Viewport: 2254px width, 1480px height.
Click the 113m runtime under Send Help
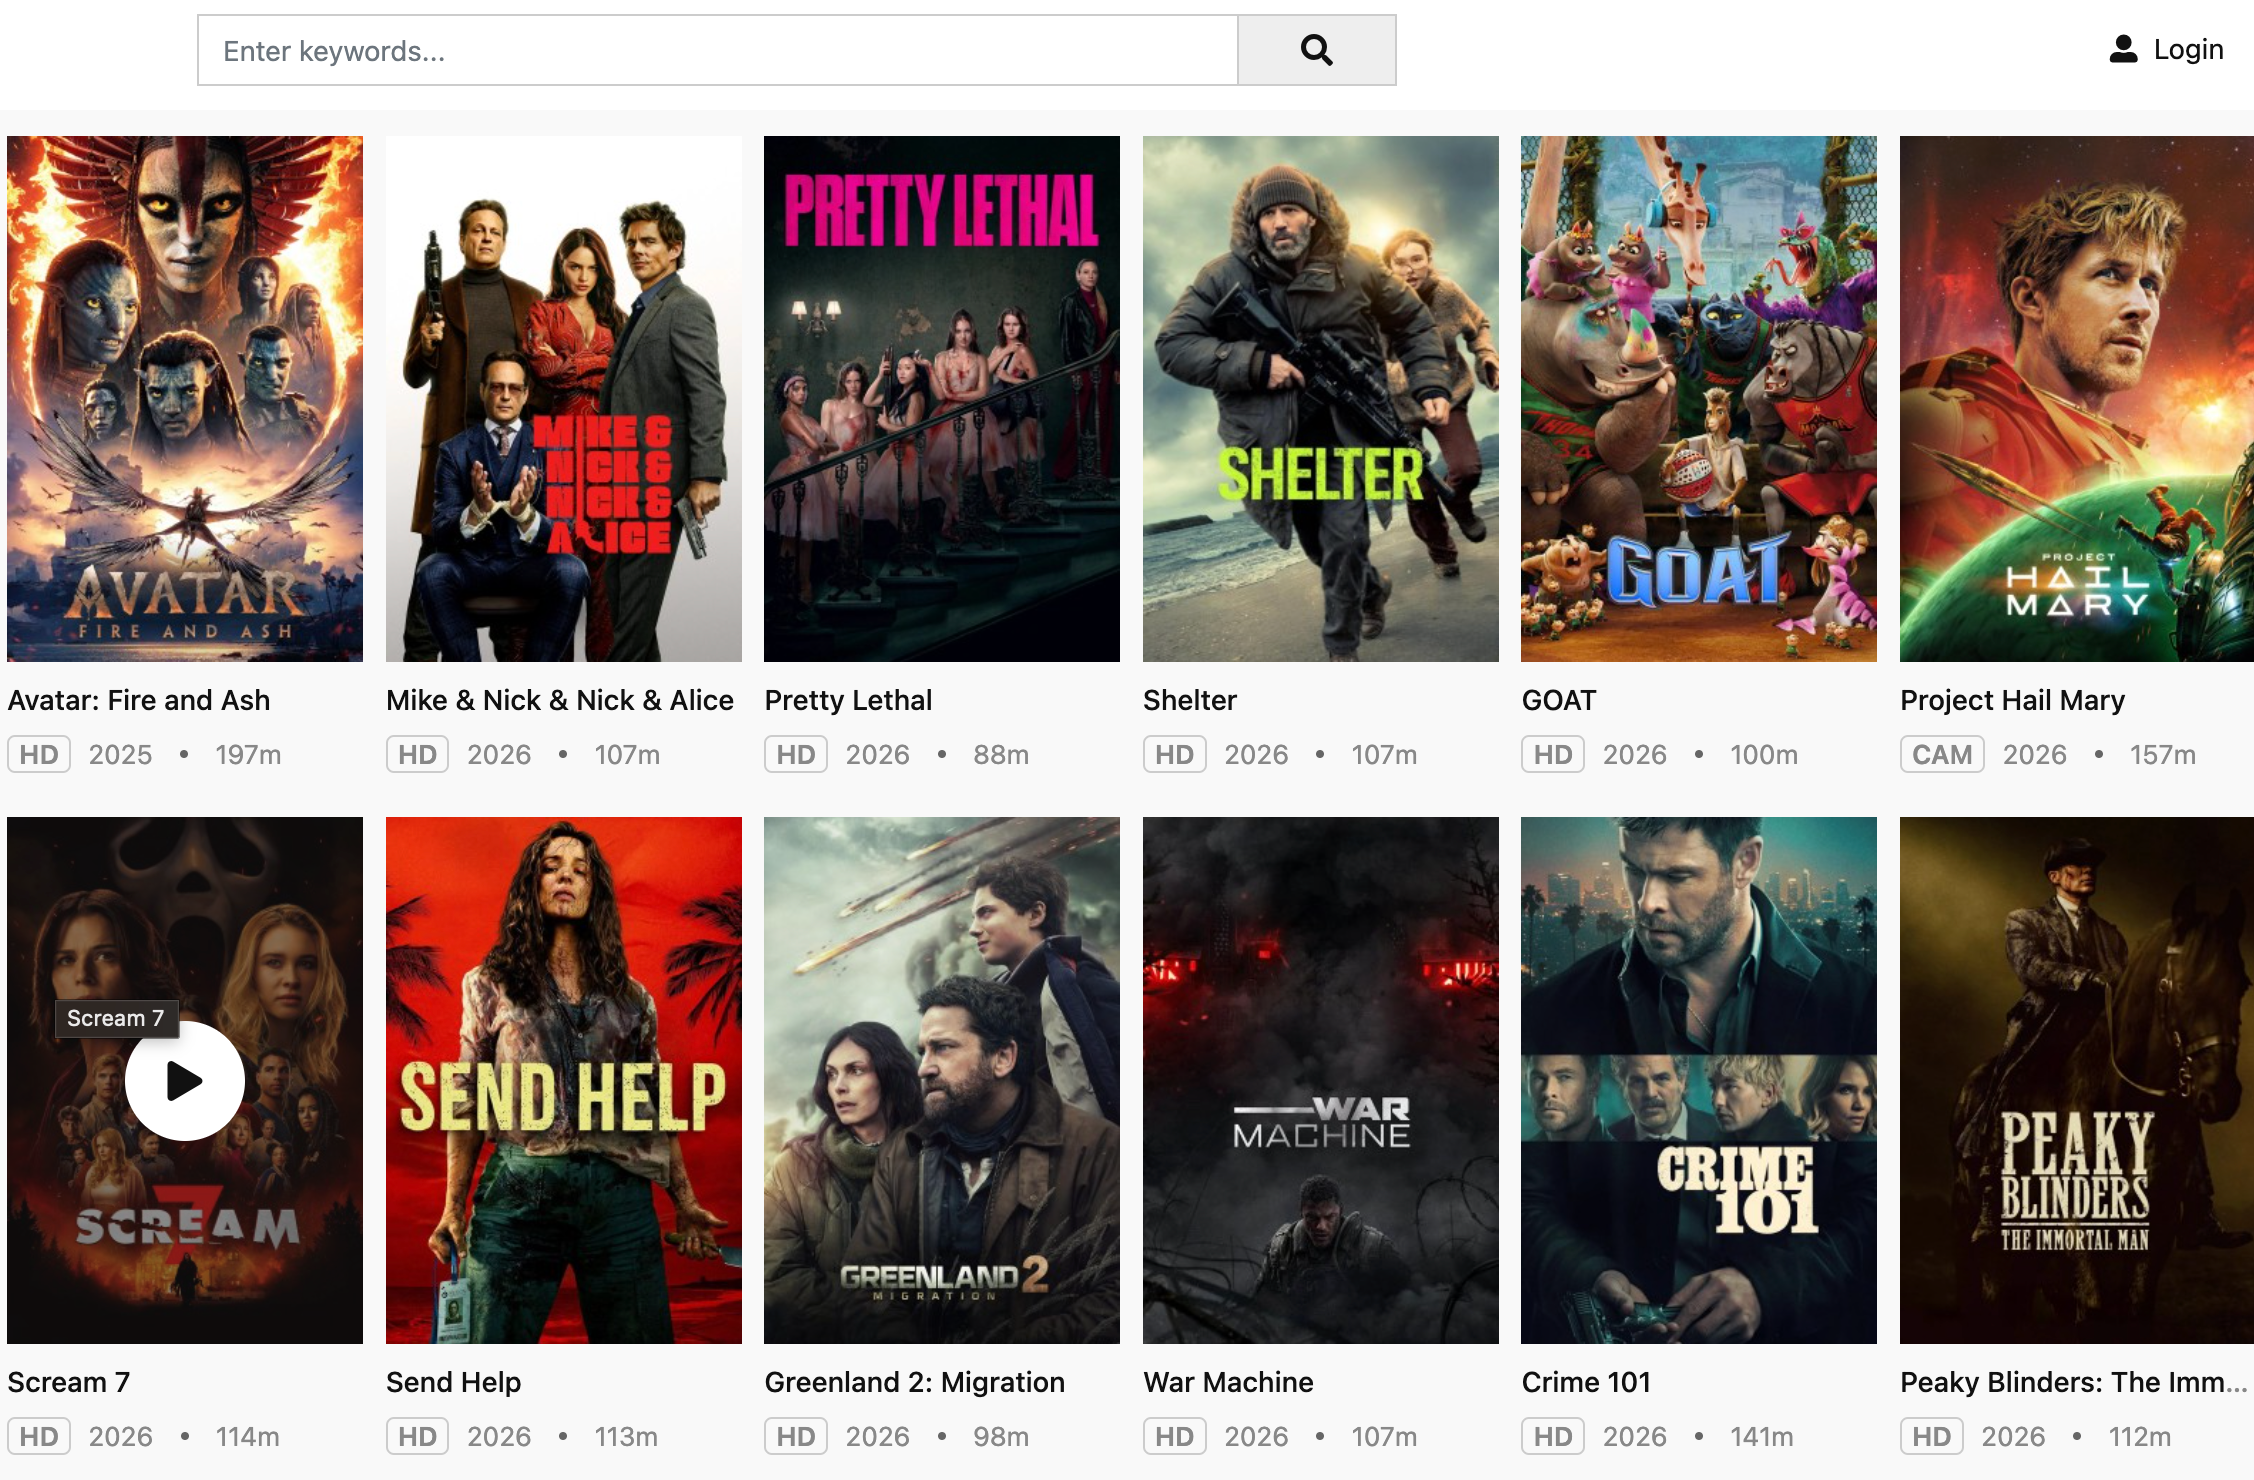[626, 1436]
